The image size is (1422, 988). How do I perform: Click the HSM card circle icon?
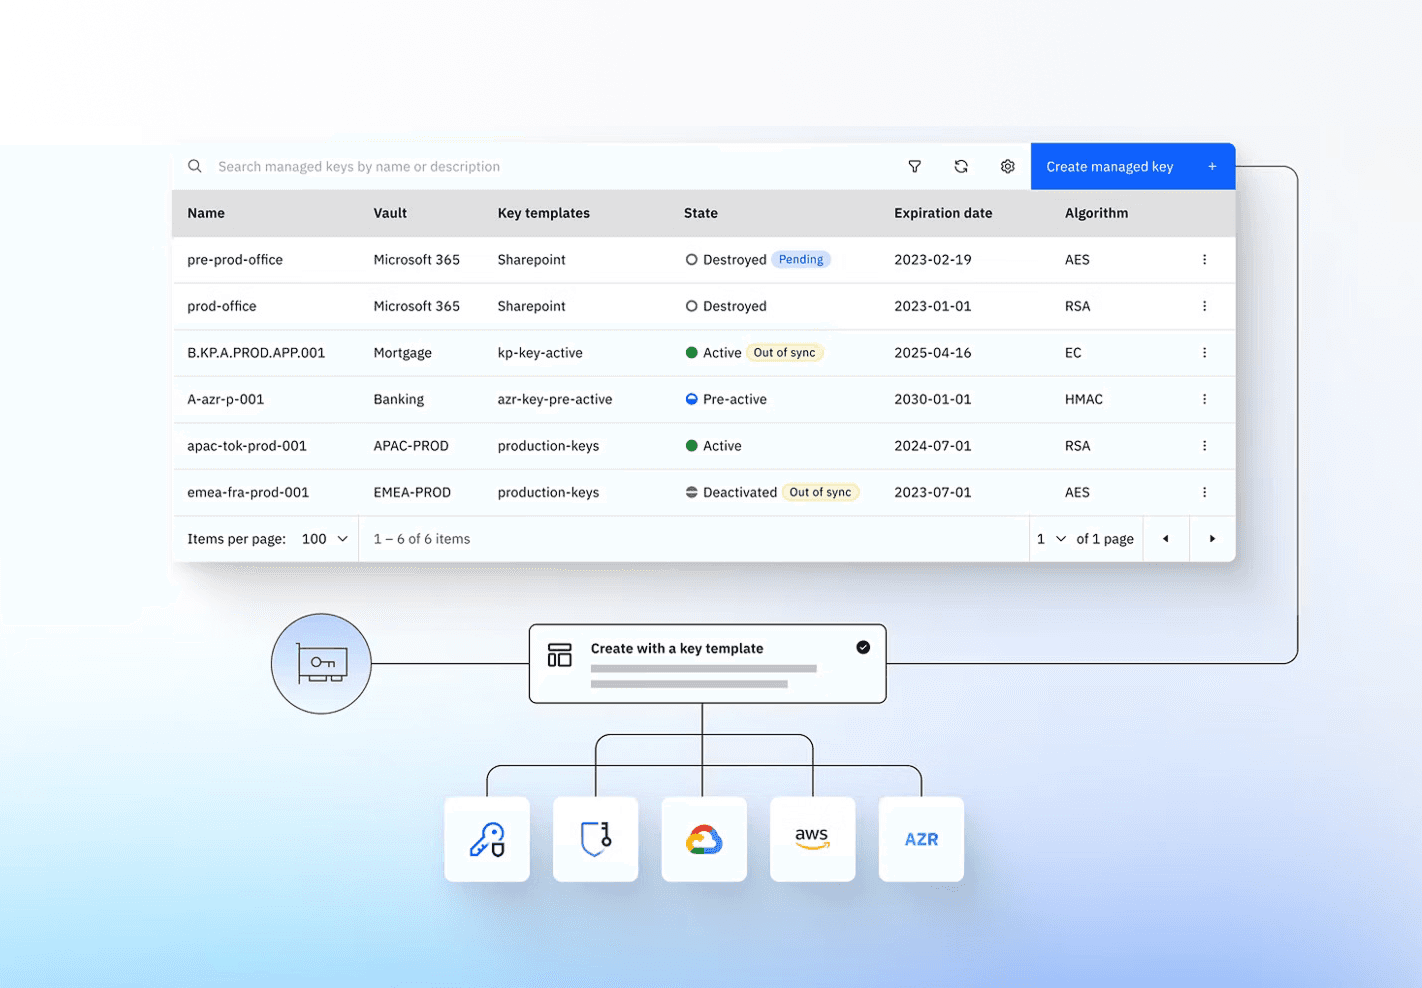pyautogui.click(x=321, y=663)
